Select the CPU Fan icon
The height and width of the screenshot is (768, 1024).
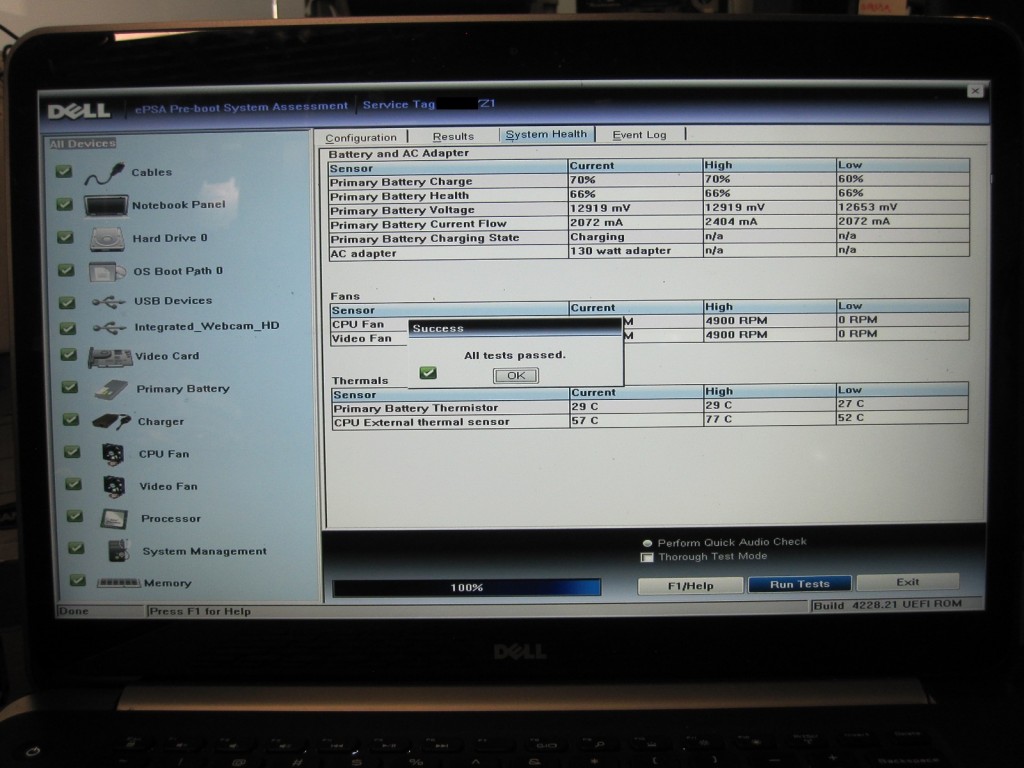113,454
